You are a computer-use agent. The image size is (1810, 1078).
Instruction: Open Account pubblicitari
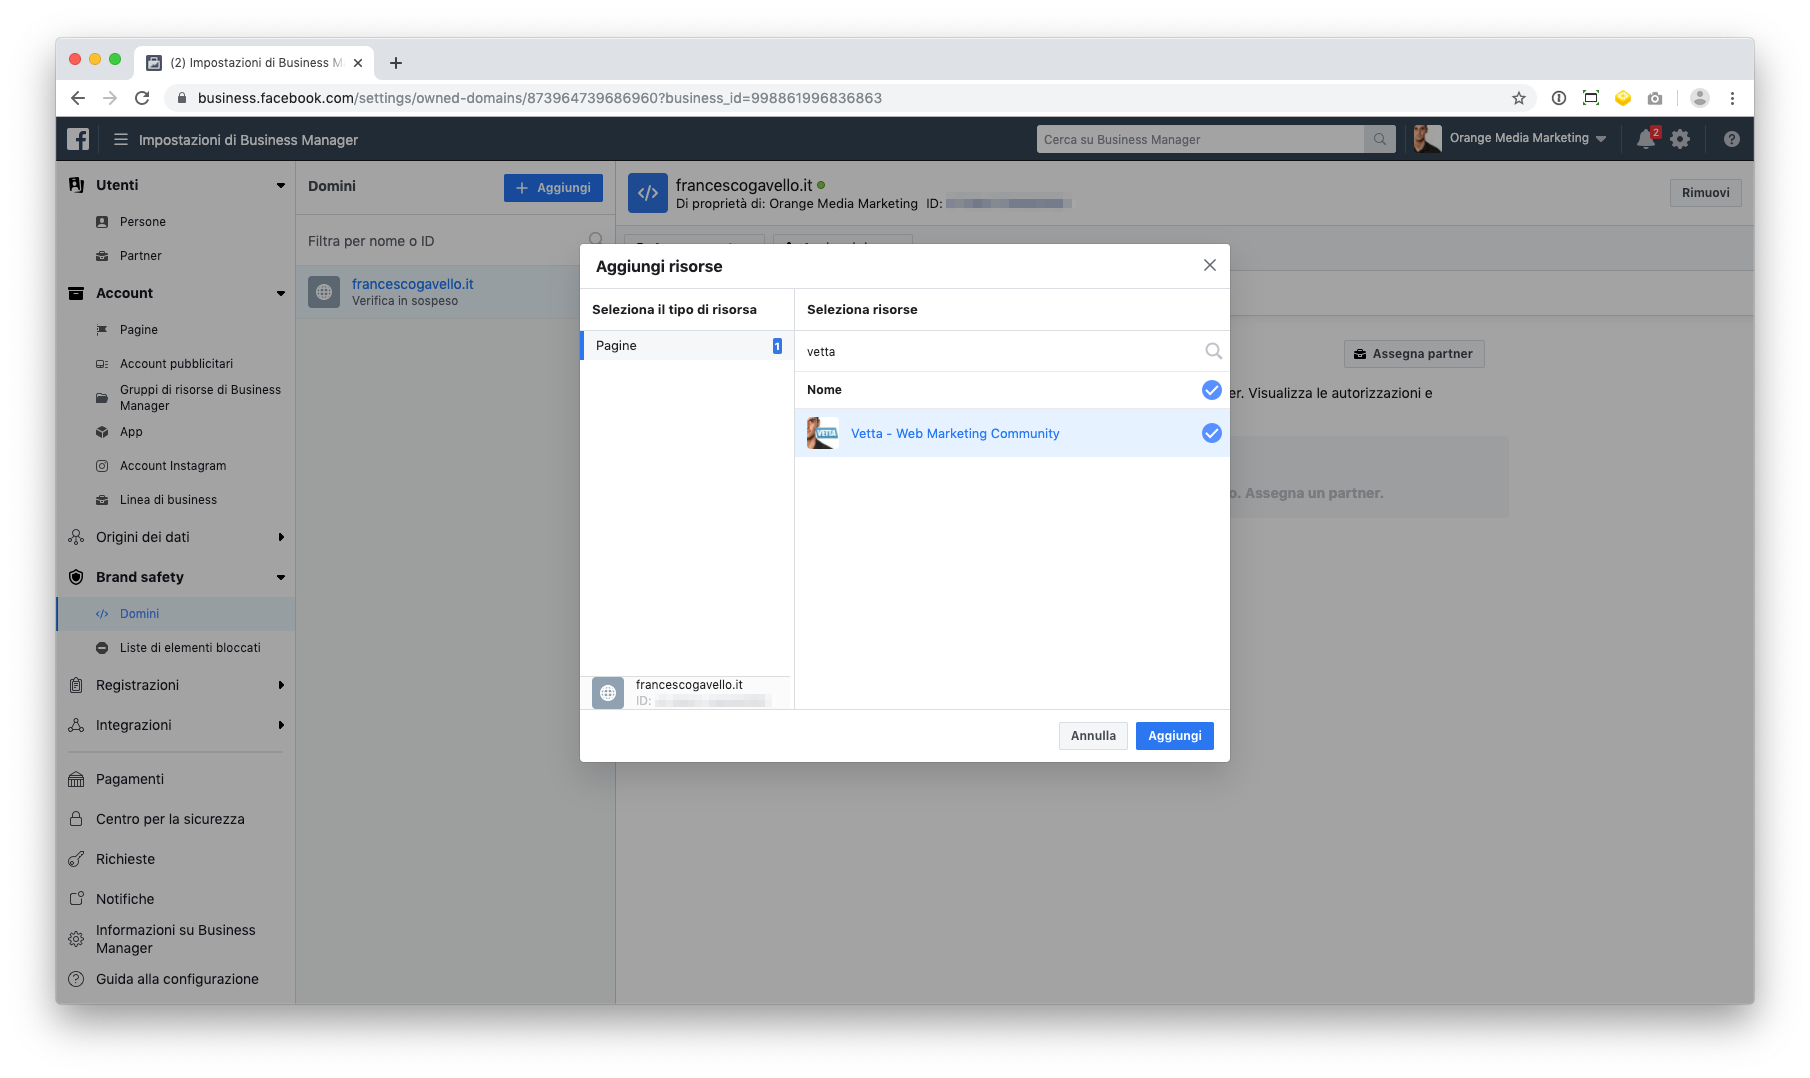[x=176, y=364]
